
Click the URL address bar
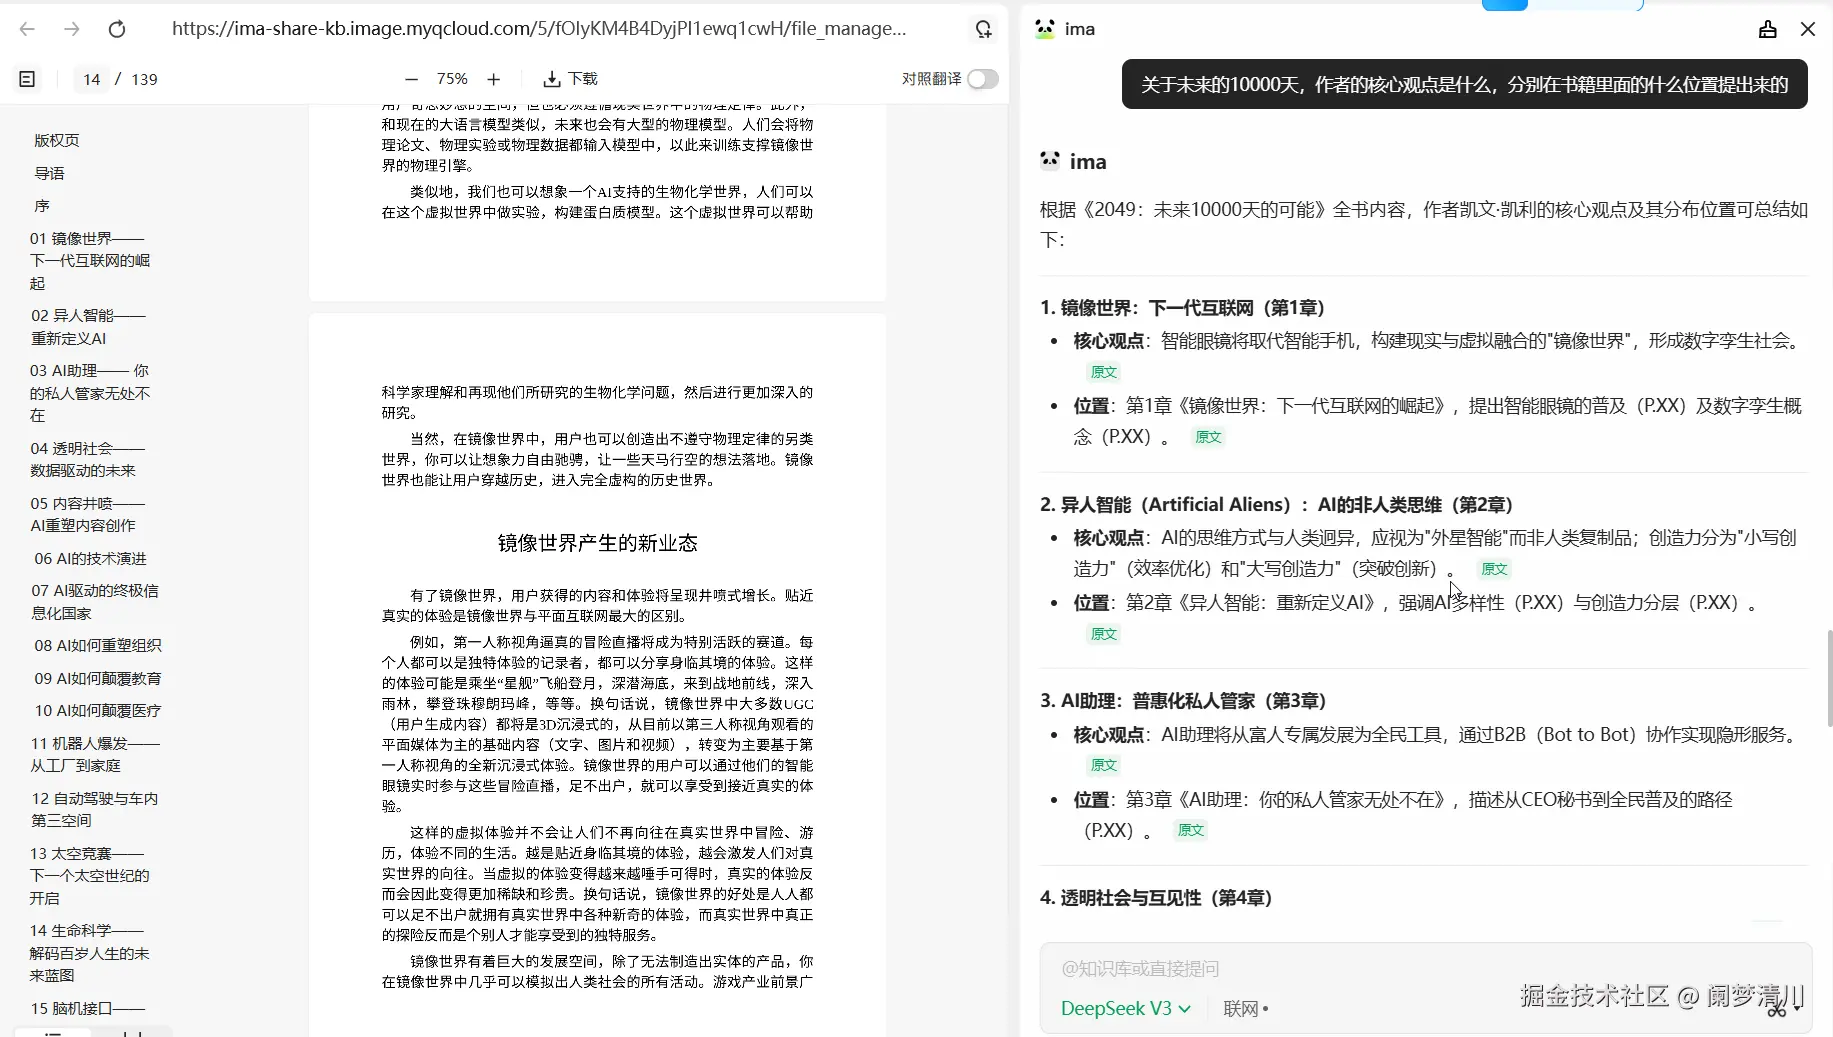point(540,29)
